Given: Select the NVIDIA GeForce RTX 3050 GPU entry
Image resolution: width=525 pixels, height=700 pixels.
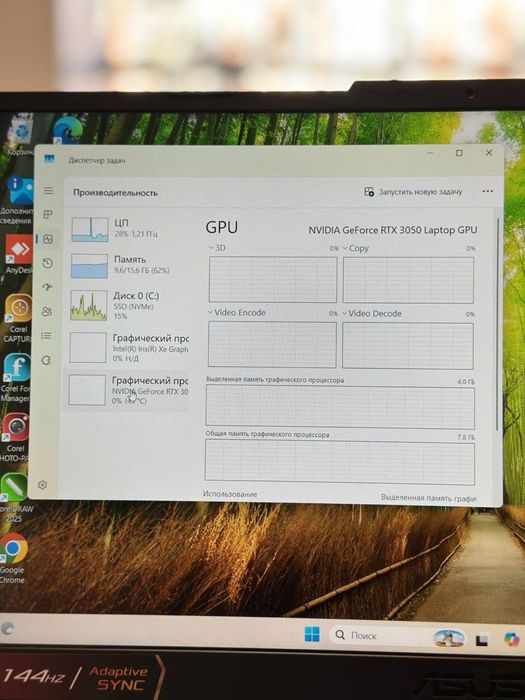Looking at the screenshot, I should [x=127, y=390].
